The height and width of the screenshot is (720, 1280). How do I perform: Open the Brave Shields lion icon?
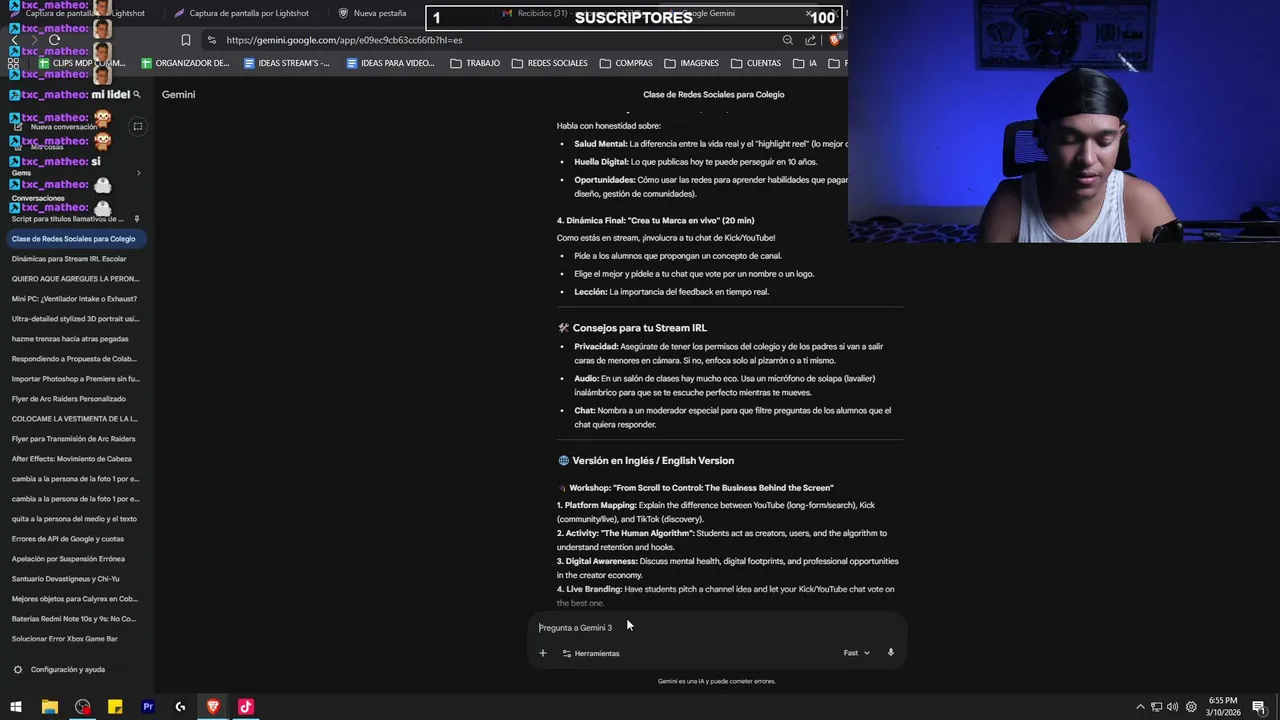tap(835, 40)
